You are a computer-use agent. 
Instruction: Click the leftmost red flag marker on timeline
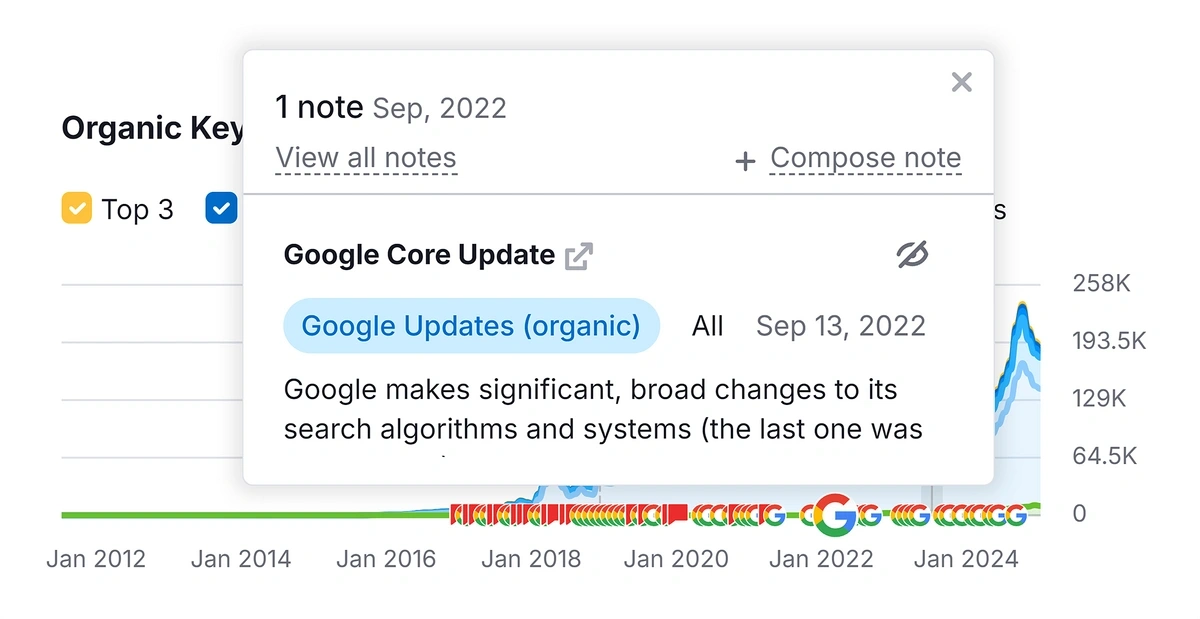pyautogui.click(x=458, y=515)
